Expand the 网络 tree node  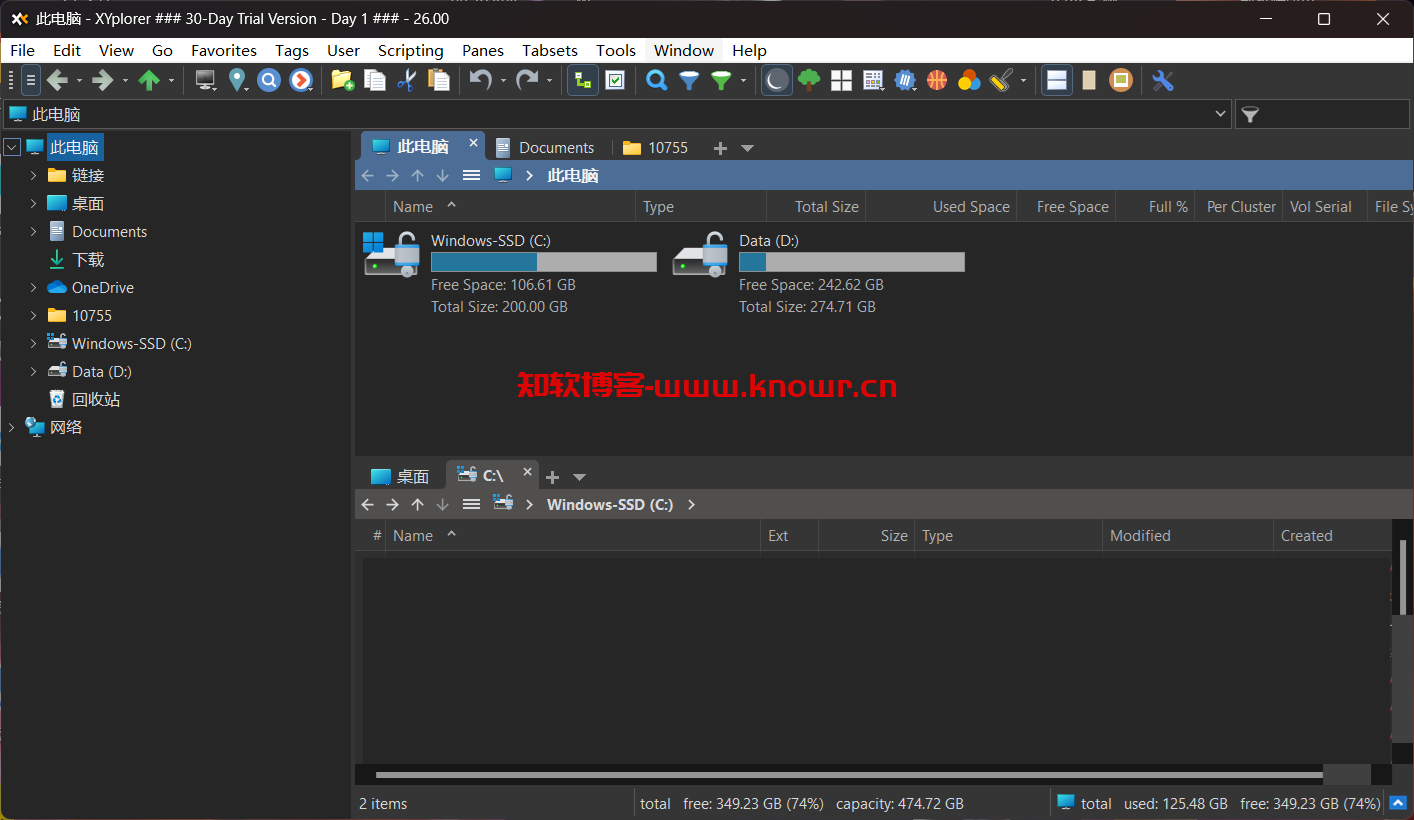pyautogui.click(x=12, y=427)
